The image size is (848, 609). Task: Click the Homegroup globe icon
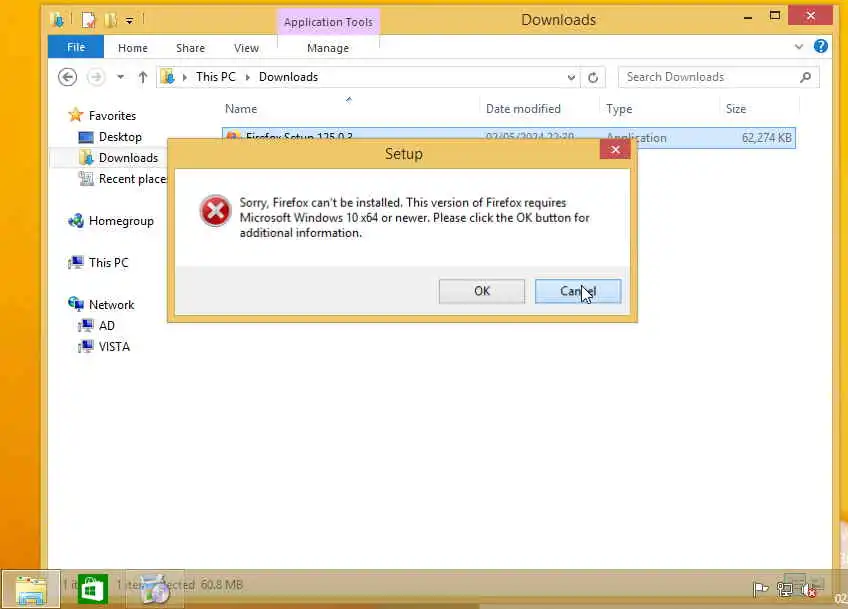click(x=76, y=221)
